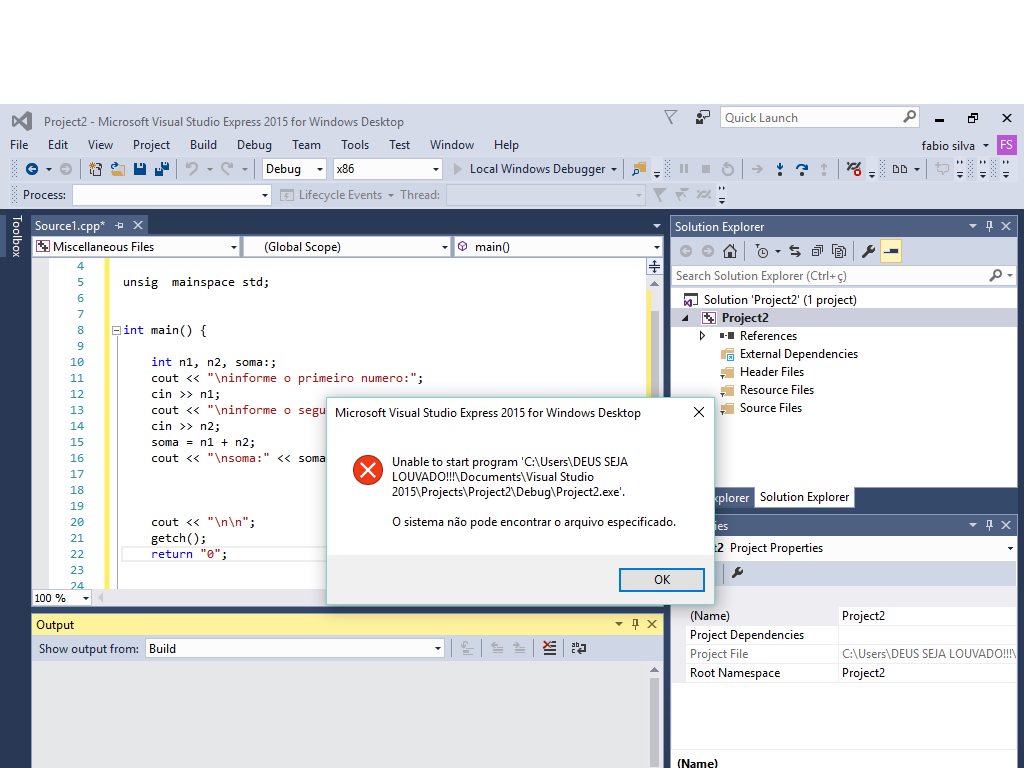The width and height of the screenshot is (1024, 768).
Task: Expand the References tree node
Action: coord(703,336)
